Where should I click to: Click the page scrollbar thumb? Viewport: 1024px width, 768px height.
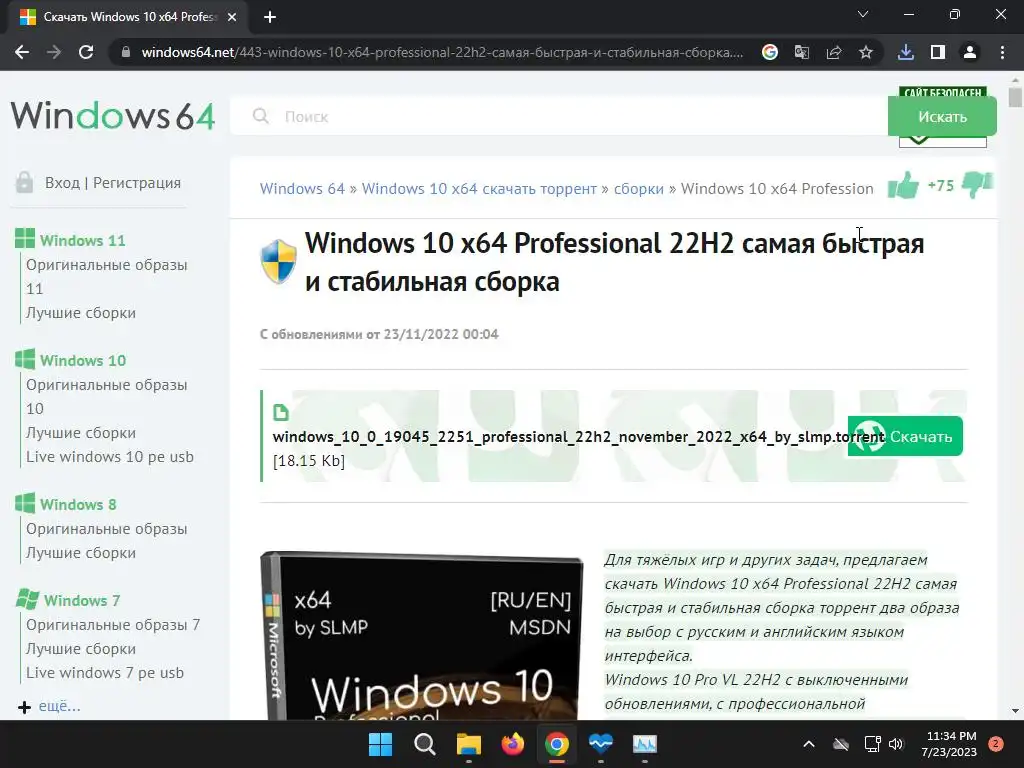tap(1015, 96)
